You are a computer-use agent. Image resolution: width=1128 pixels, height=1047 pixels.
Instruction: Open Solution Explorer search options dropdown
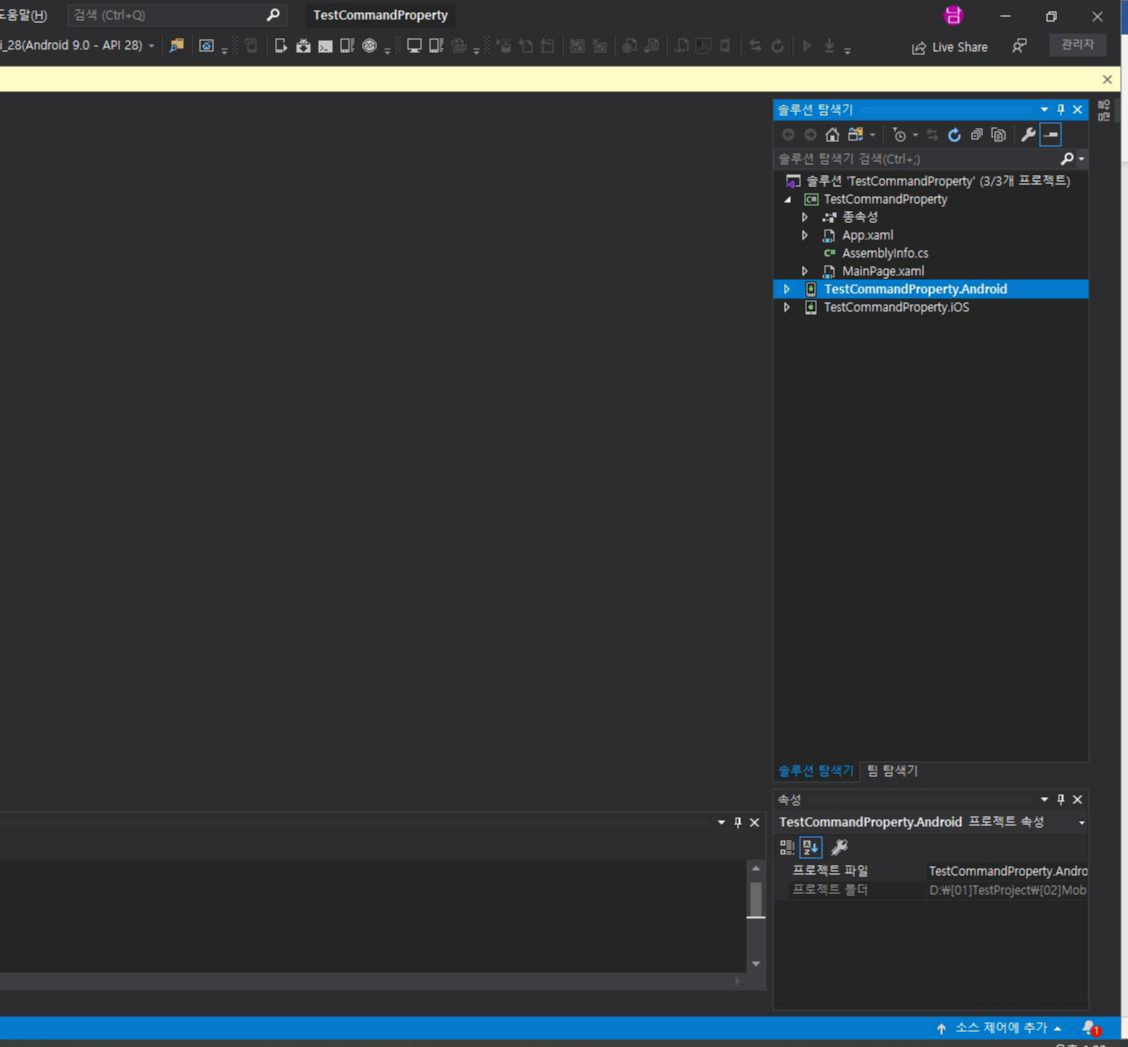(1081, 159)
